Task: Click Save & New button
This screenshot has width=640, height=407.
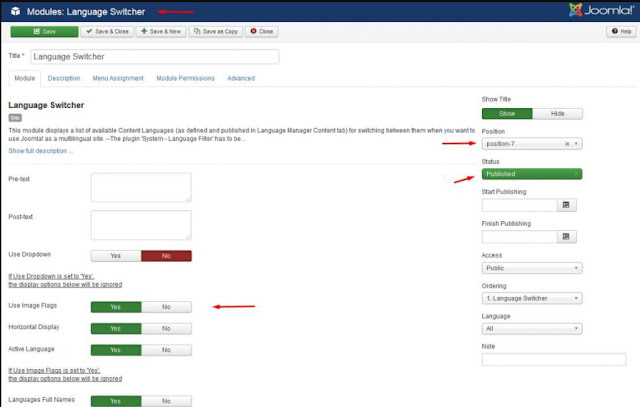Action: (x=161, y=31)
